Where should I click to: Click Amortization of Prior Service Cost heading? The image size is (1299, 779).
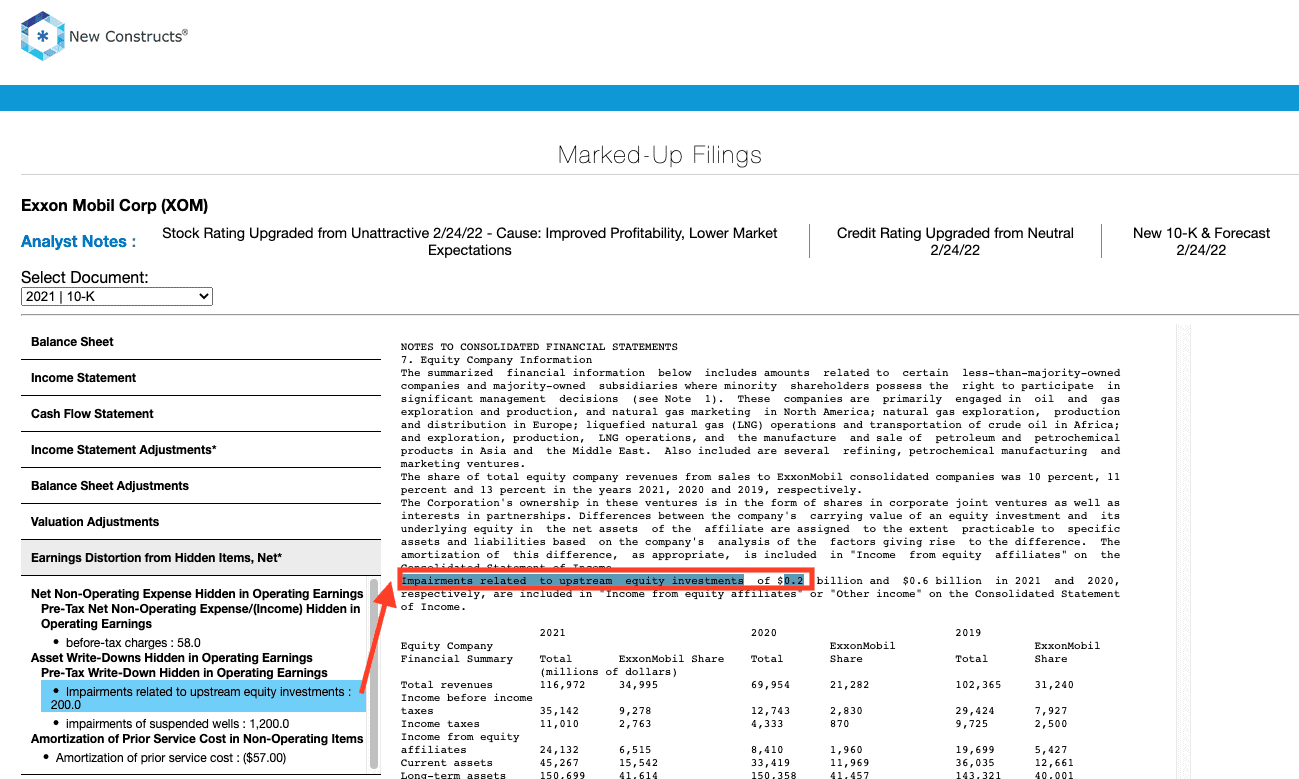click(x=197, y=739)
